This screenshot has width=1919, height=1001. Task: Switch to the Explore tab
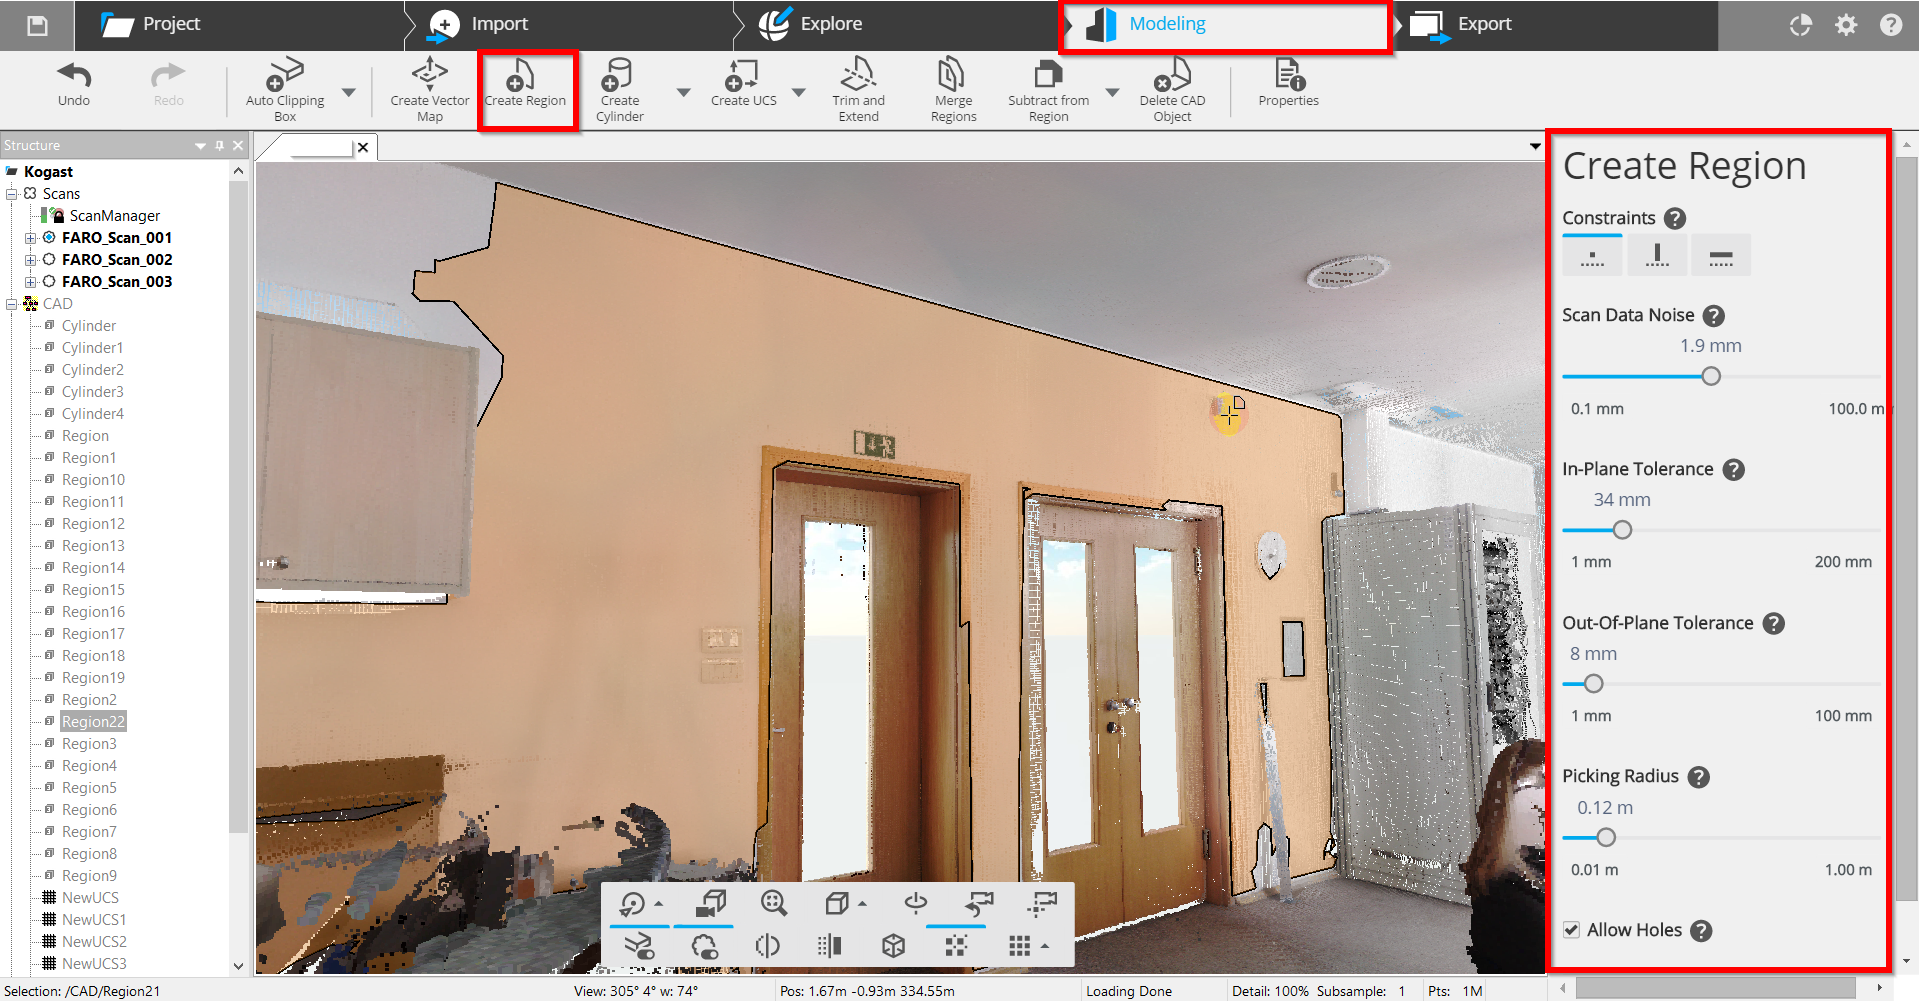pyautogui.click(x=830, y=24)
